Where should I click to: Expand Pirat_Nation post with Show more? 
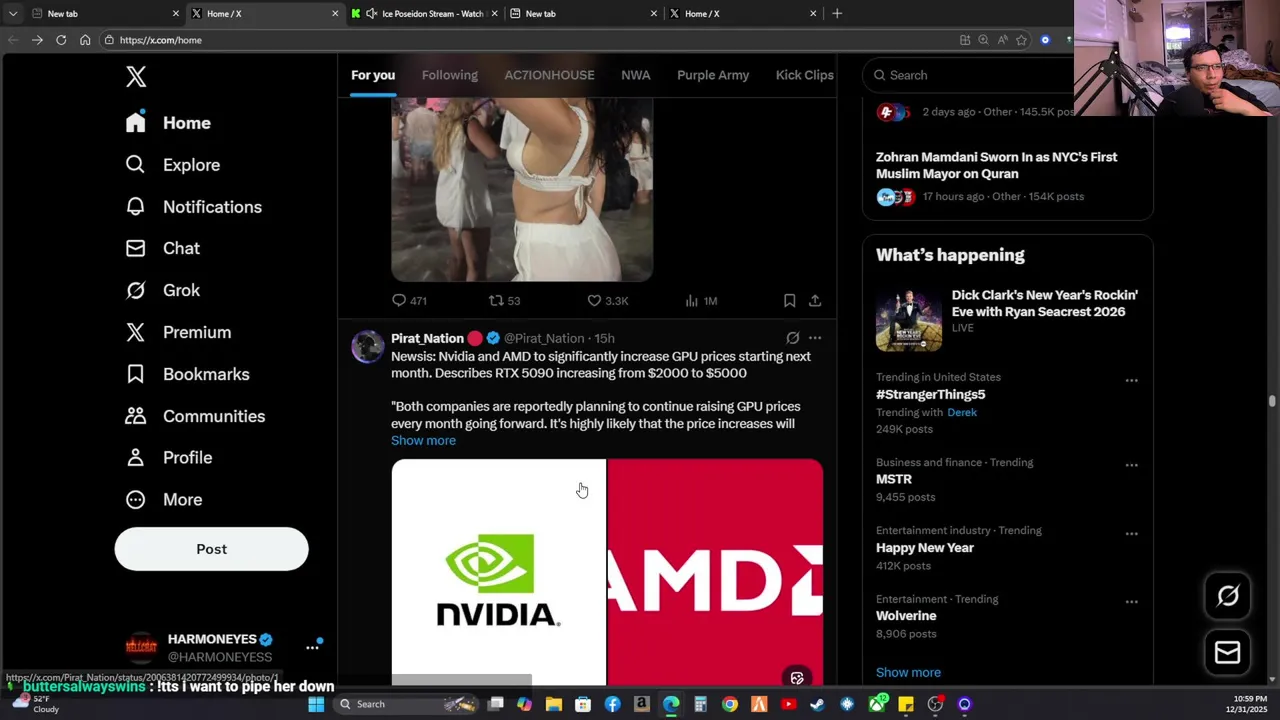coord(423,440)
